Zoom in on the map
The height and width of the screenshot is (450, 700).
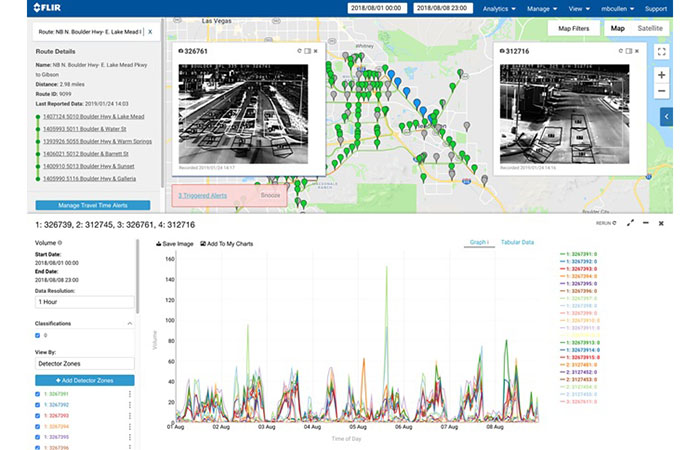click(662, 75)
